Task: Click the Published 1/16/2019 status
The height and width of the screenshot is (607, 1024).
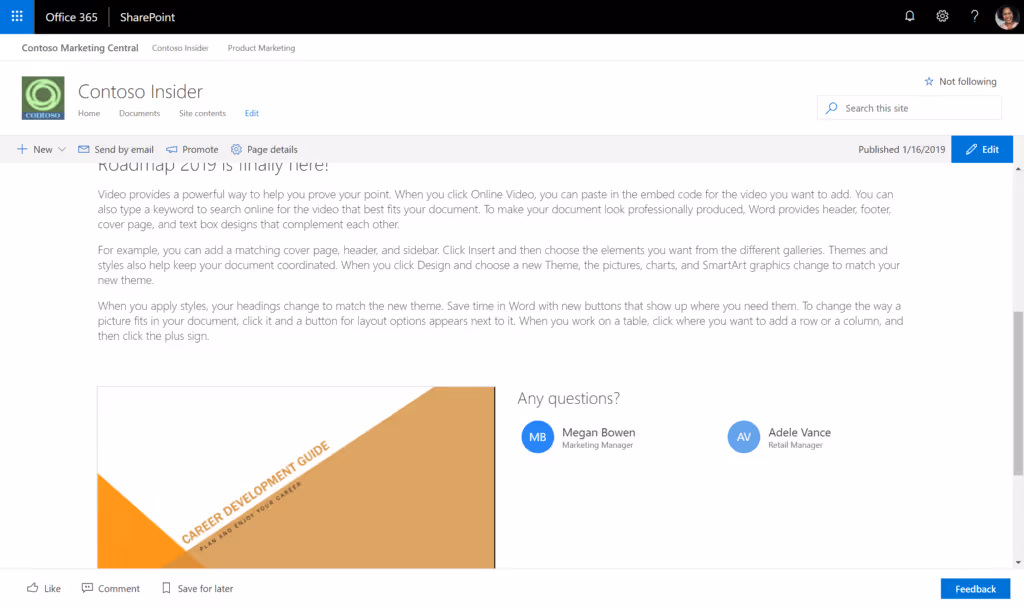Action: [x=901, y=149]
